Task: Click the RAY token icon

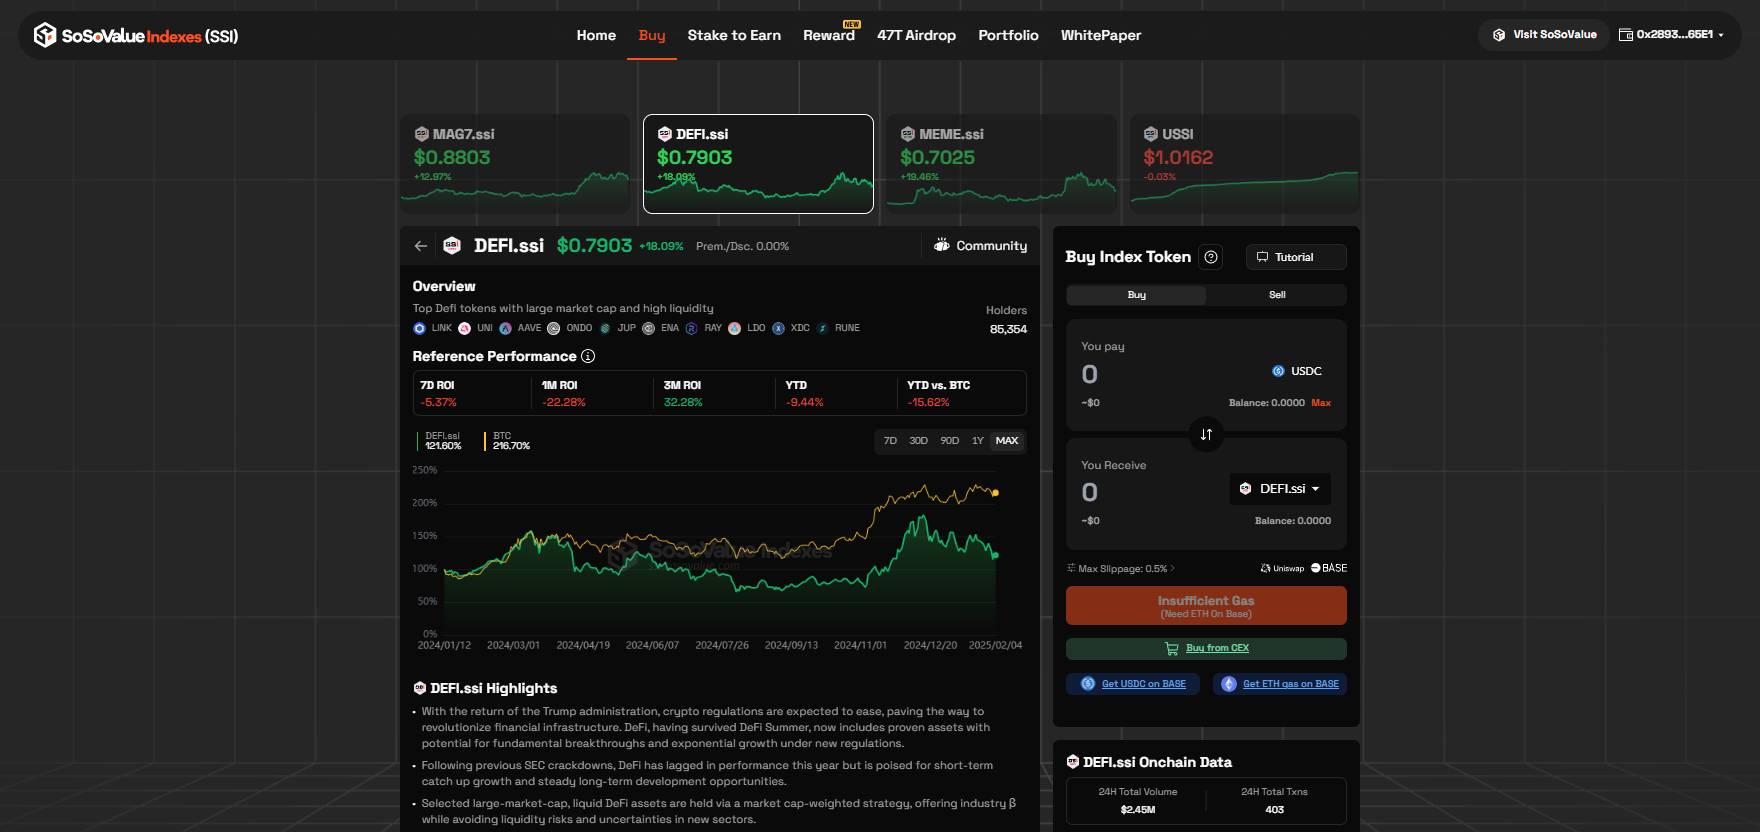Action: tap(691, 328)
